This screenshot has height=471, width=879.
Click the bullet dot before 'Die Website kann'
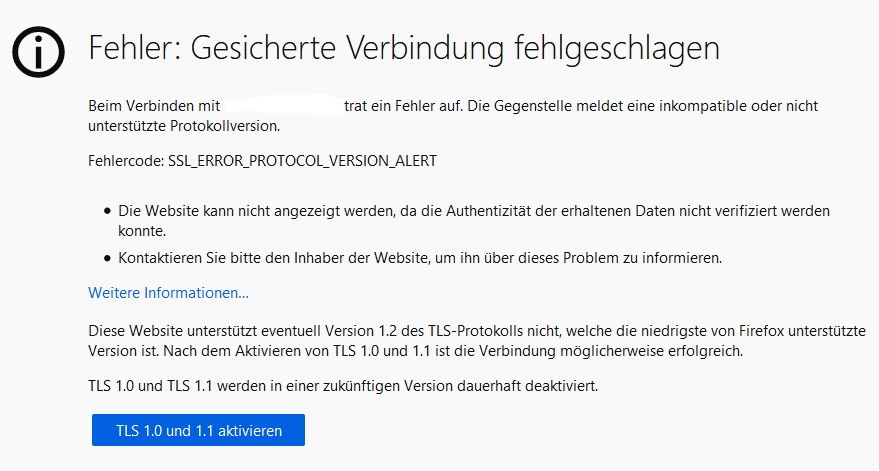108,212
